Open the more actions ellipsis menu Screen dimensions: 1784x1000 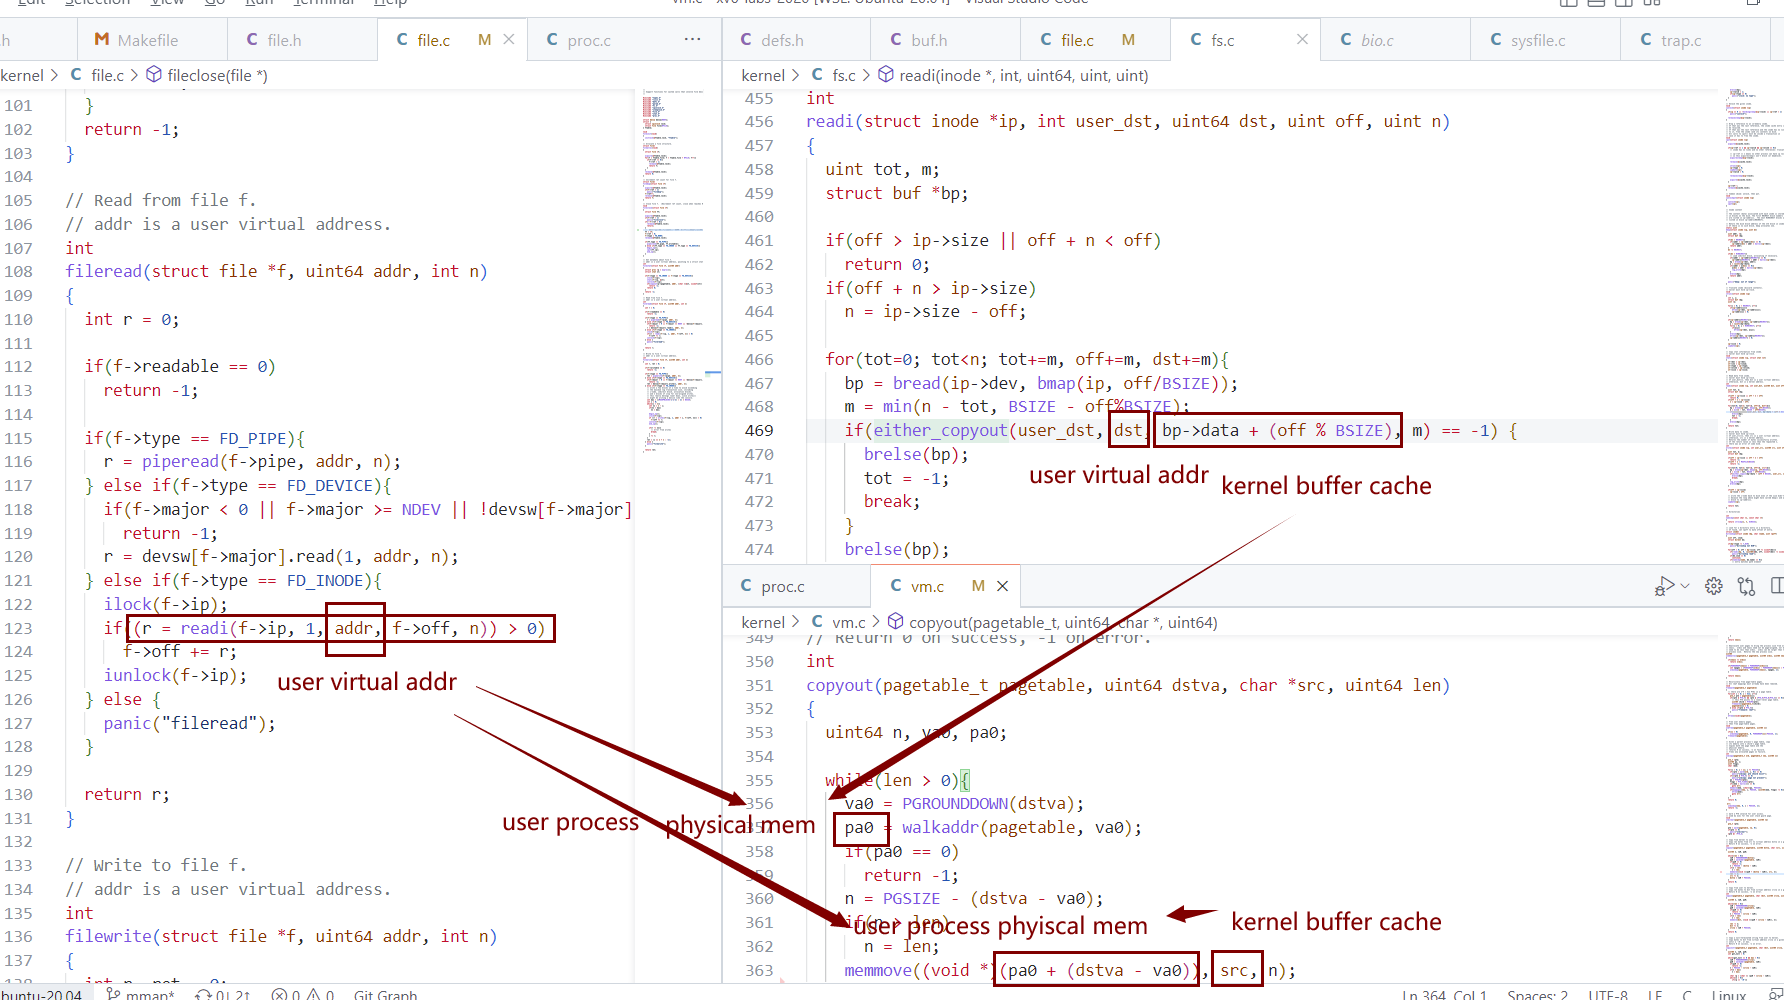pyautogui.click(x=692, y=40)
